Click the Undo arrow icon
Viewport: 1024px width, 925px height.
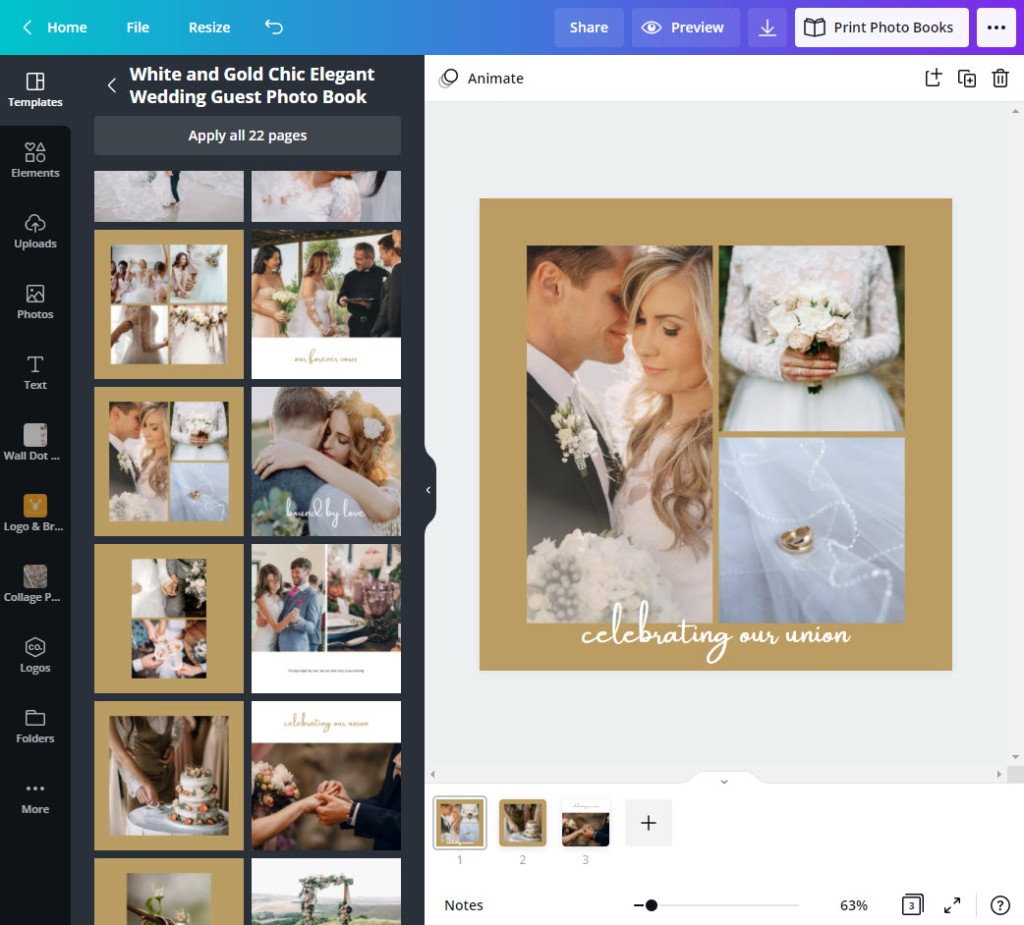(x=274, y=27)
